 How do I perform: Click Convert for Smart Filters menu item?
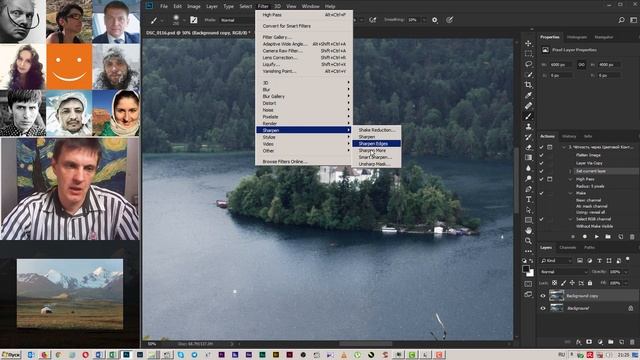point(304,26)
